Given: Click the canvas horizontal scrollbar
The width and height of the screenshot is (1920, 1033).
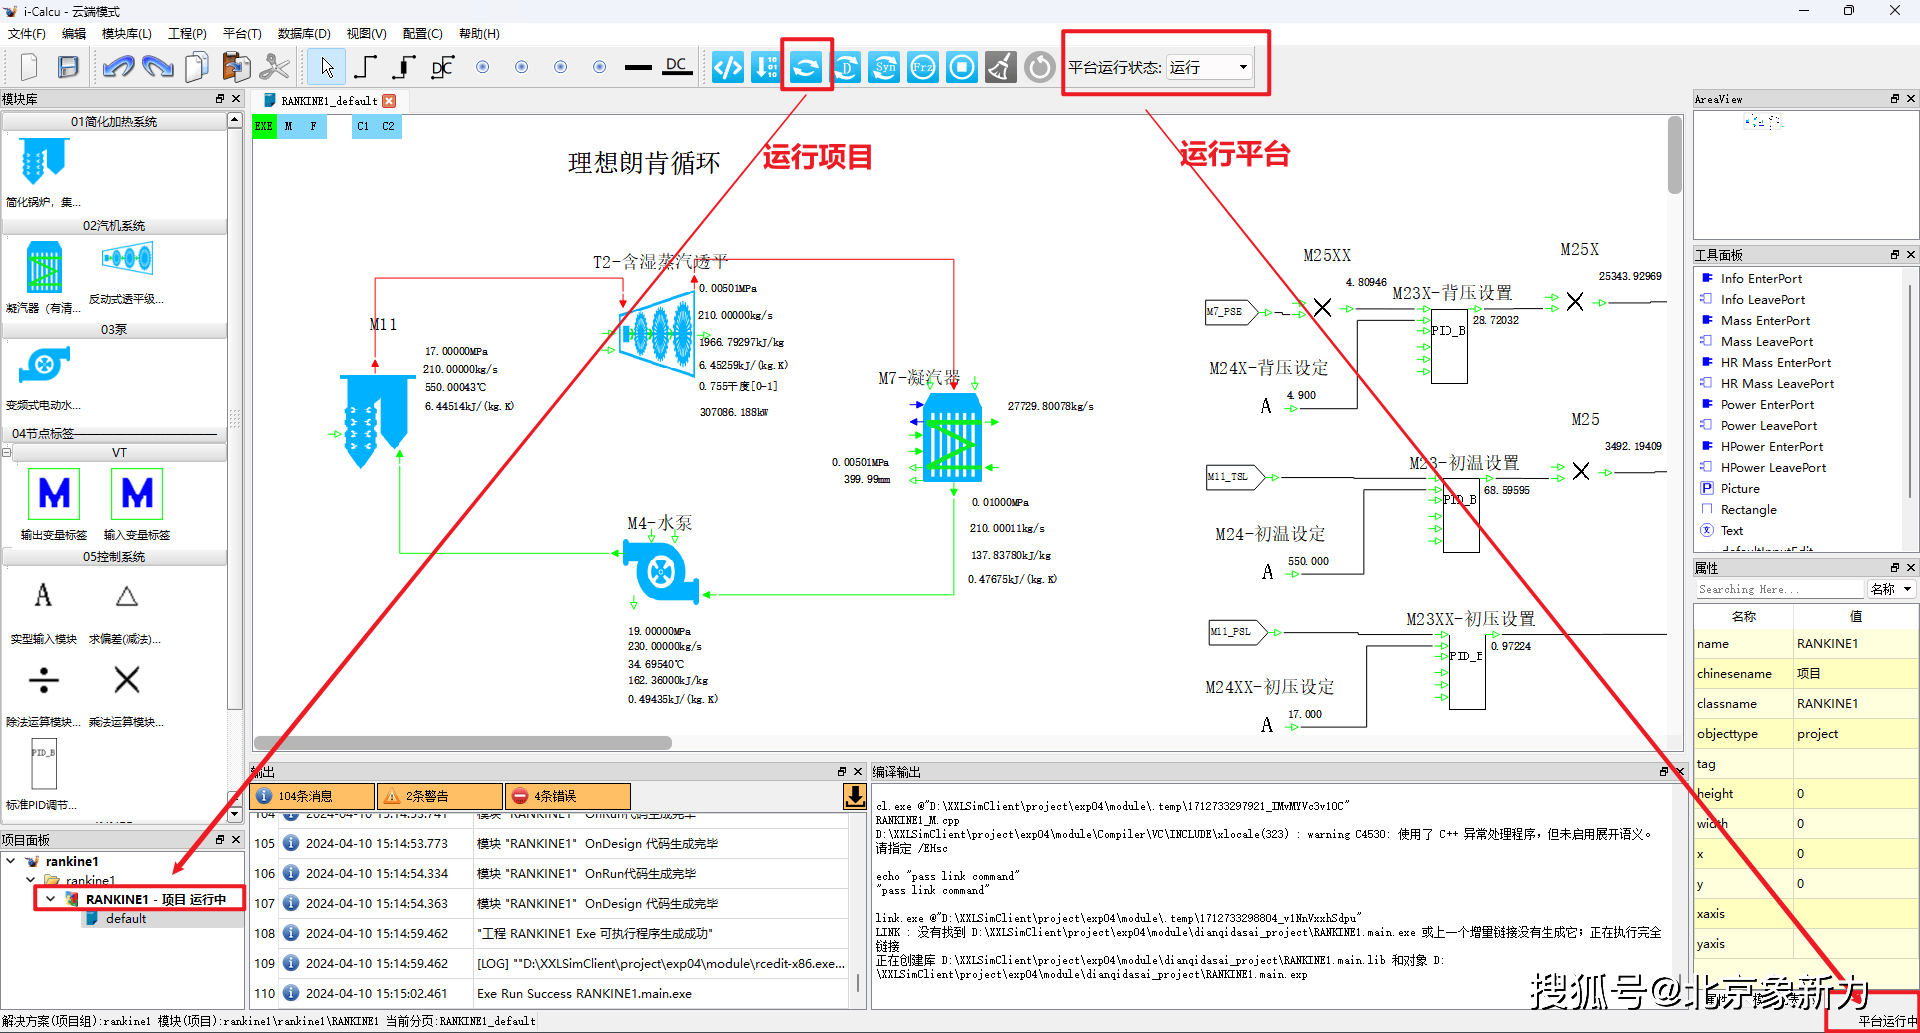Looking at the screenshot, I should [463, 743].
